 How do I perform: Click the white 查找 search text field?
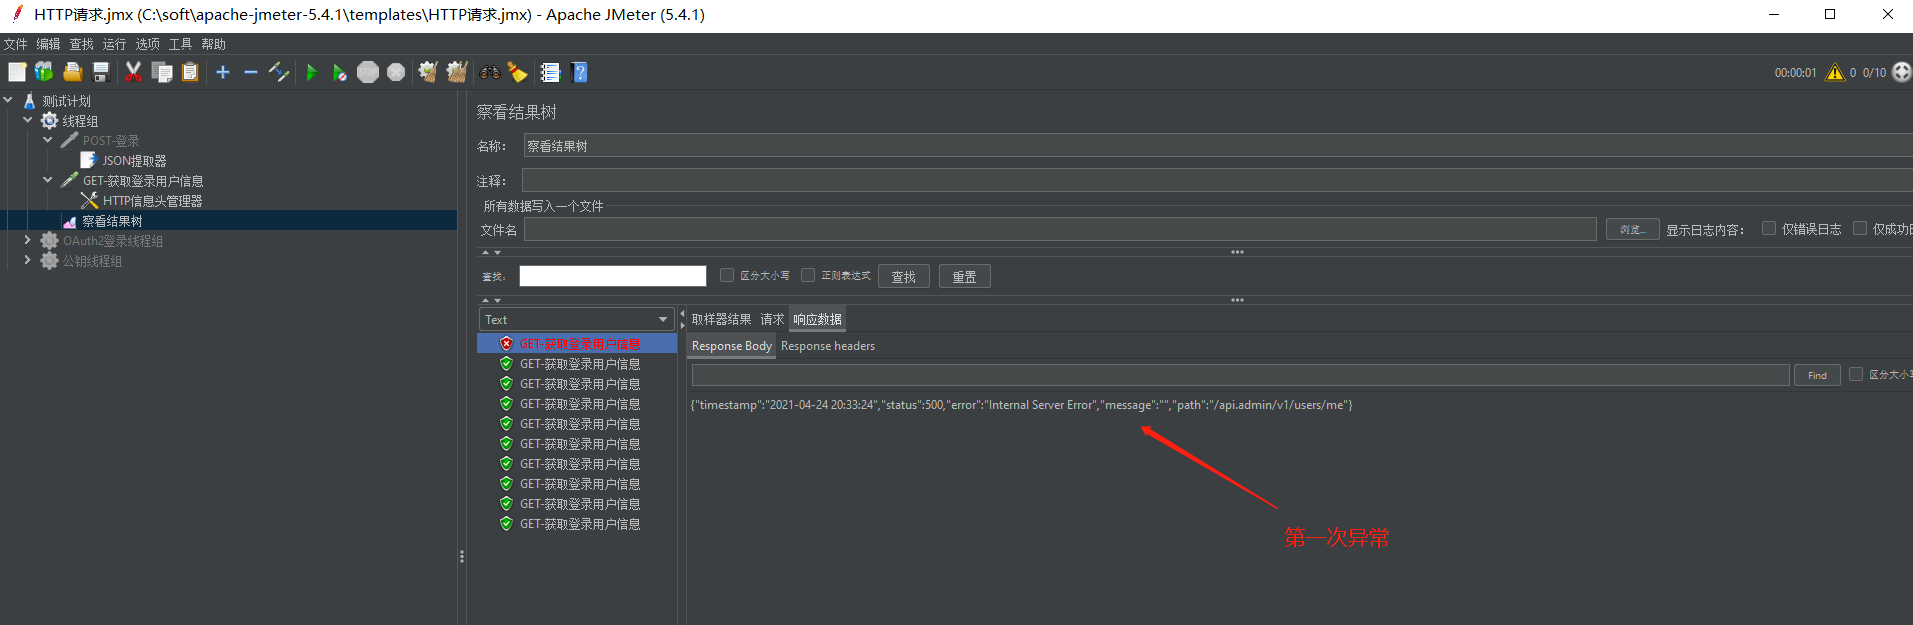[x=612, y=276]
